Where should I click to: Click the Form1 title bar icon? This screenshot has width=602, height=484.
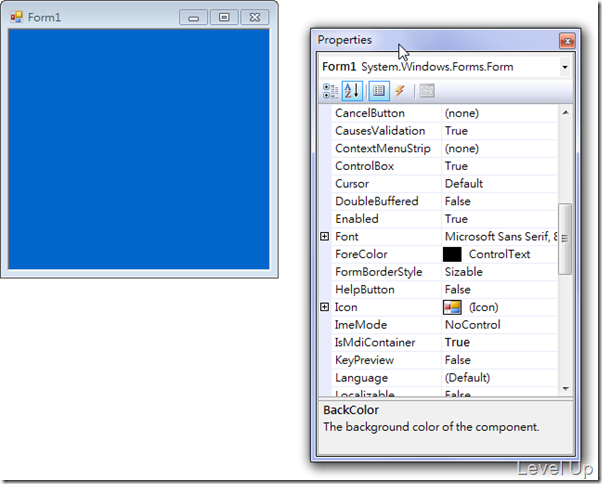click(x=17, y=17)
